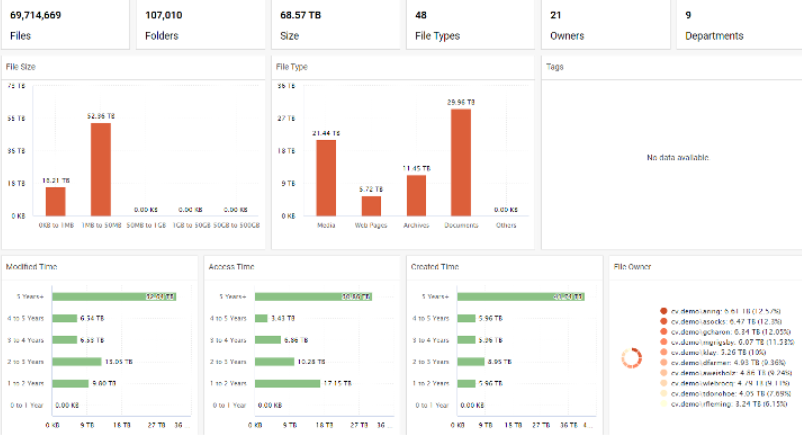This screenshot has width=802, height=438.
Task: Select the Documents bar in File Type chart
Action: pos(460,162)
